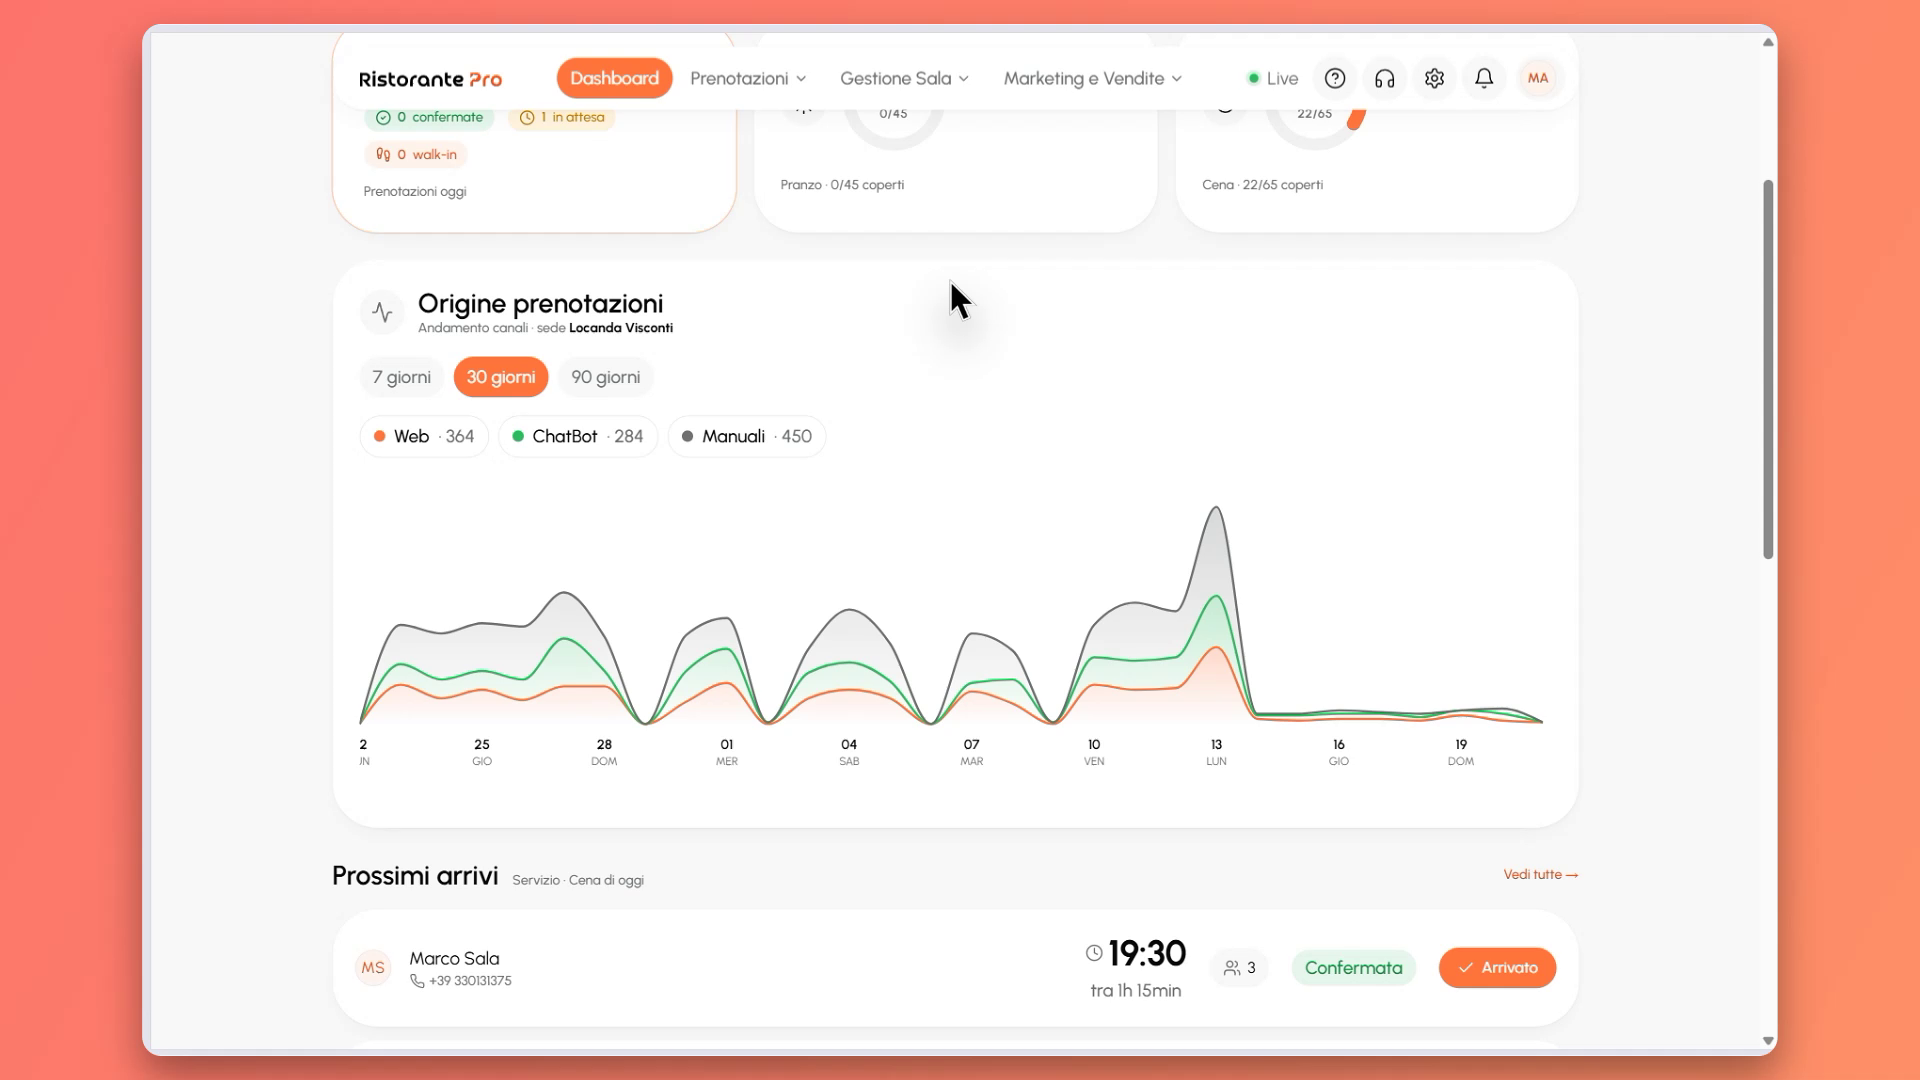The height and width of the screenshot is (1080, 1920).
Task: Click the Confermata status badge
Action: tap(1353, 968)
